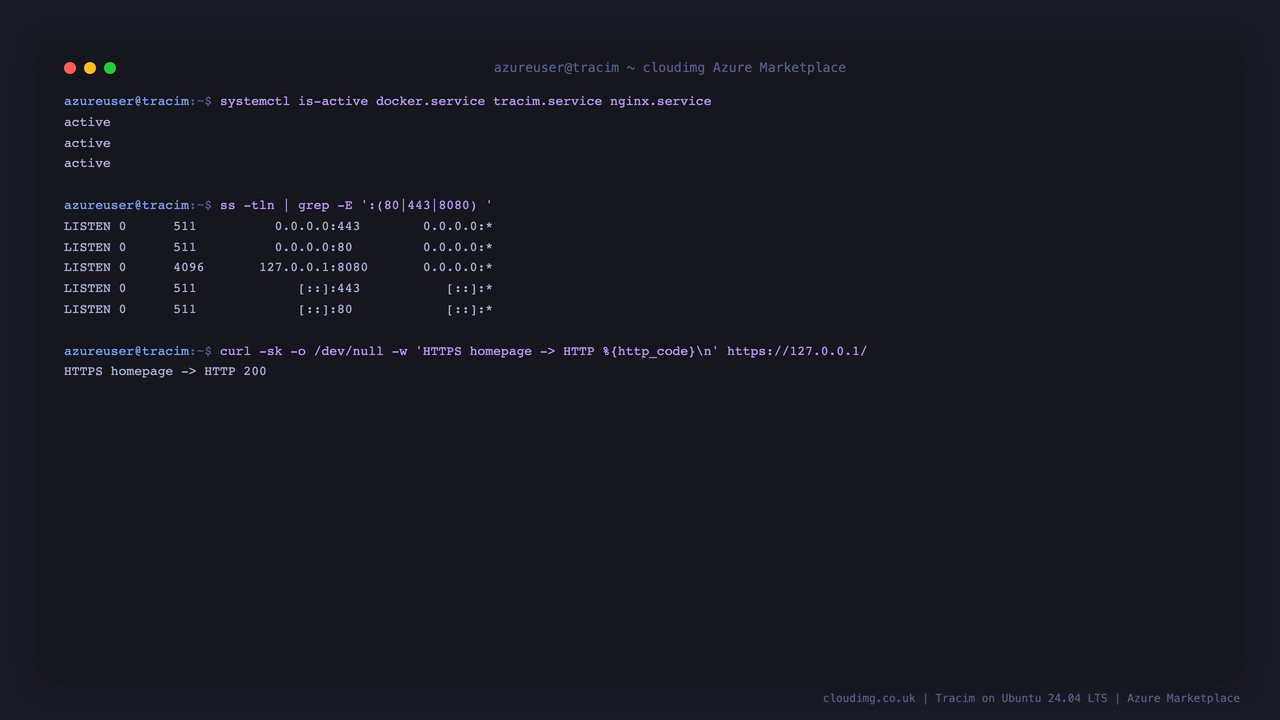Click the yellow minimize window dot
Screen dimensions: 1280x720
click(x=90, y=68)
